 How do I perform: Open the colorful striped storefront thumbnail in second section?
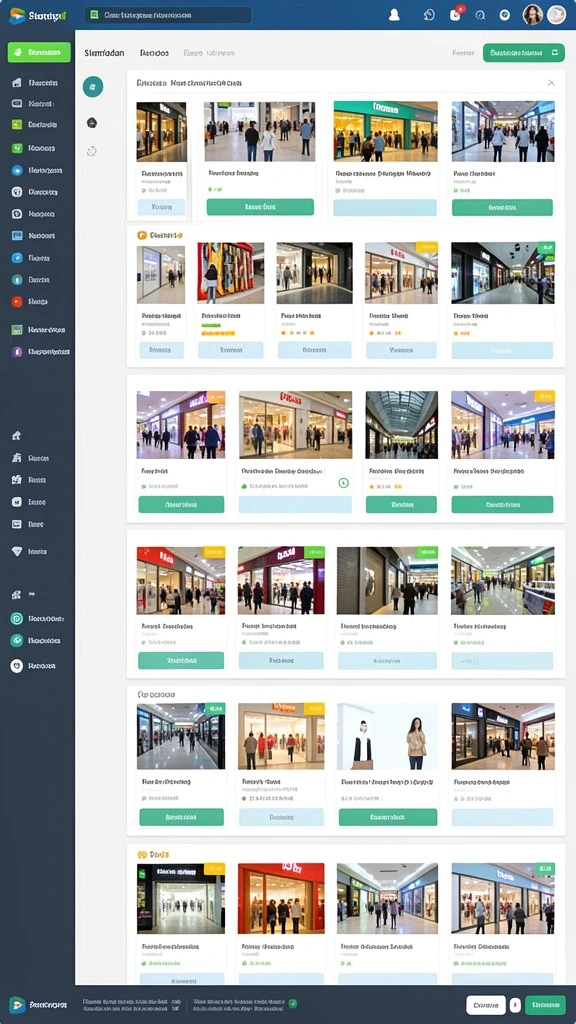click(x=231, y=273)
